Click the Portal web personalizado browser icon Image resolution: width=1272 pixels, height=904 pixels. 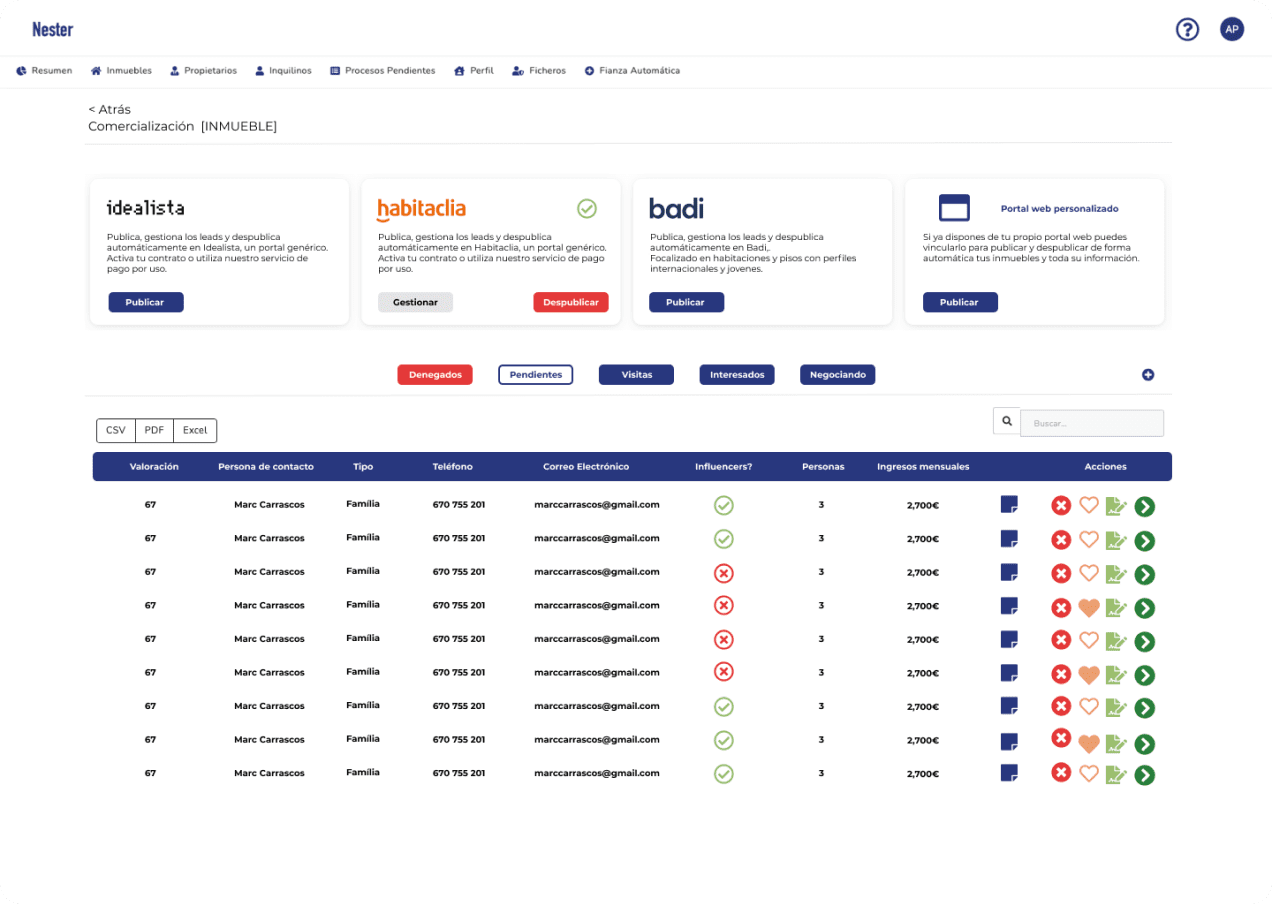pos(954,208)
